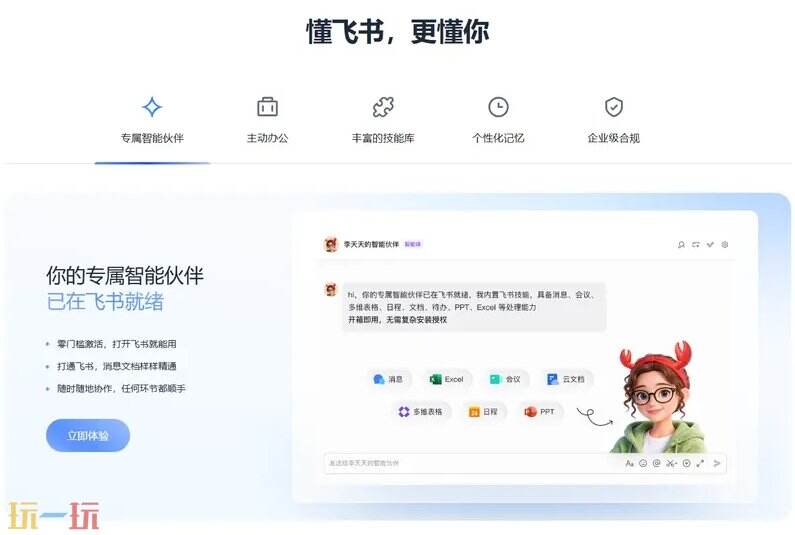Switch to the 主动办公 tab
The height and width of the screenshot is (535, 795).
point(267,121)
